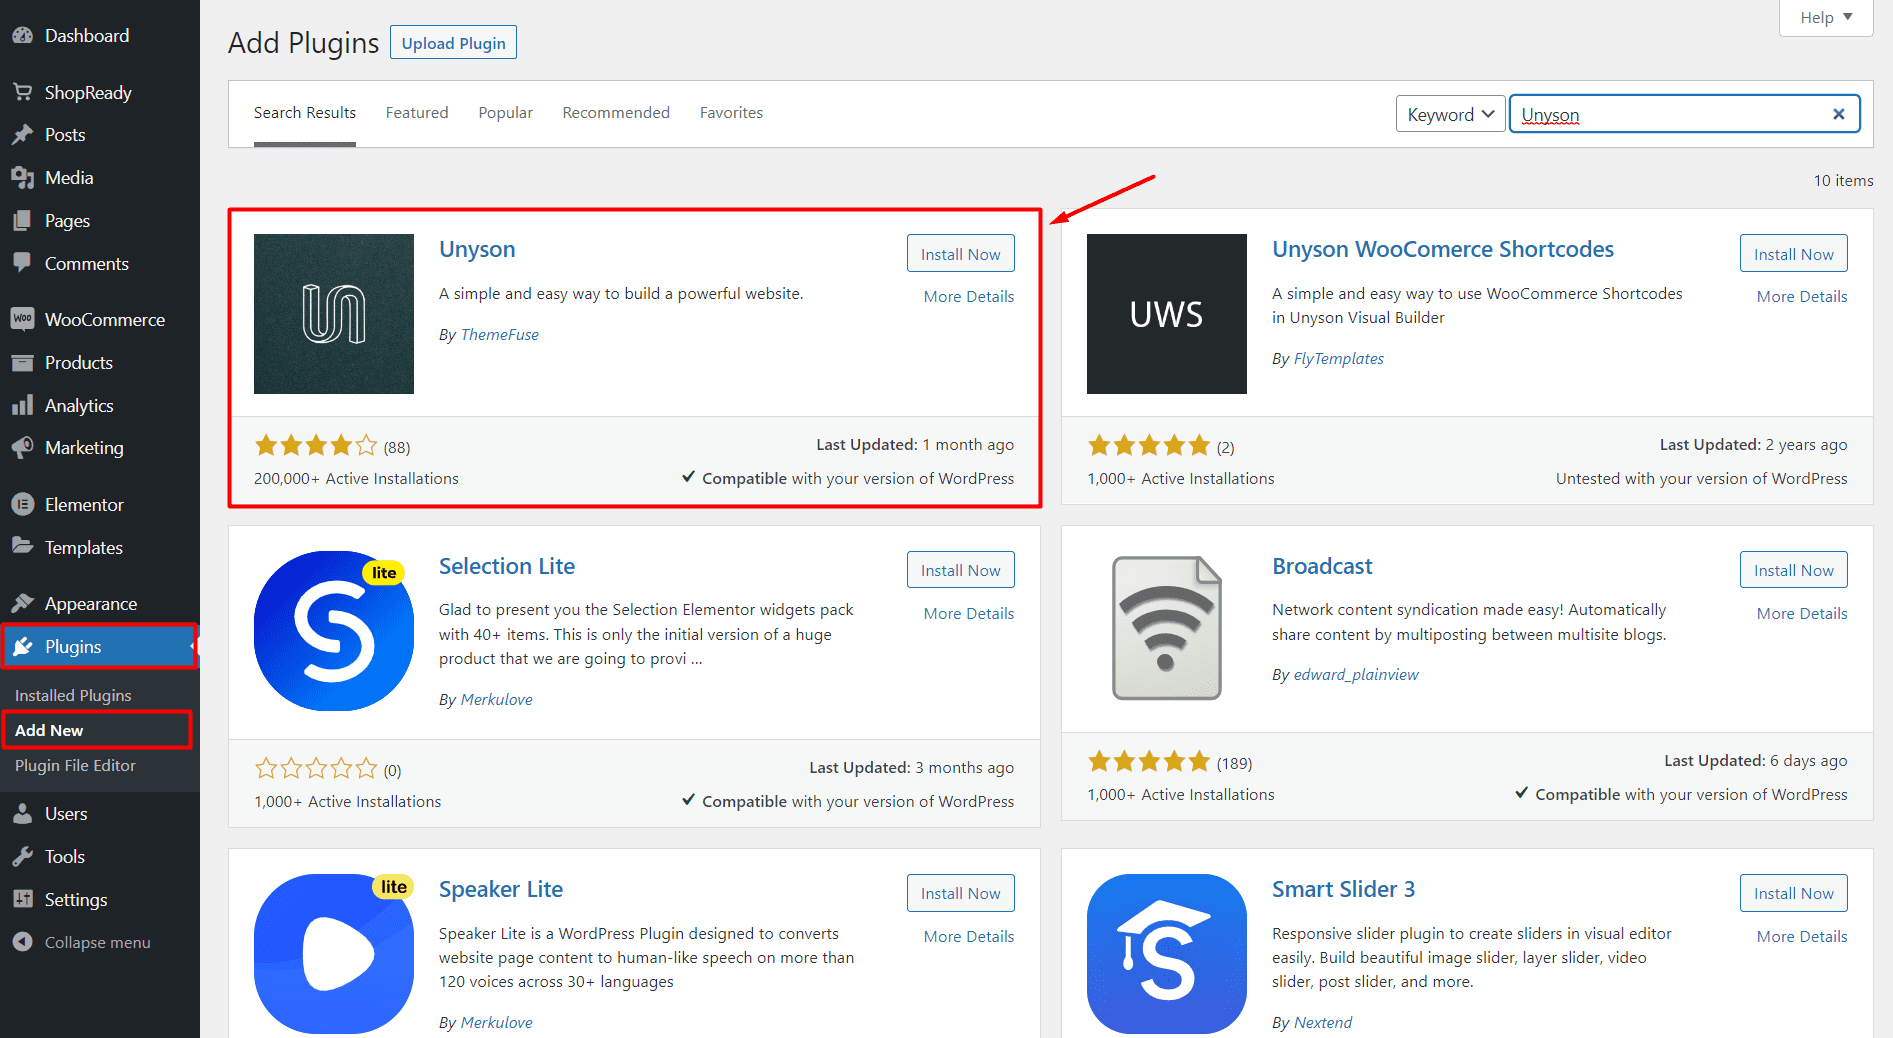
Task: Click the ShopReady cart icon
Action: point(22,93)
